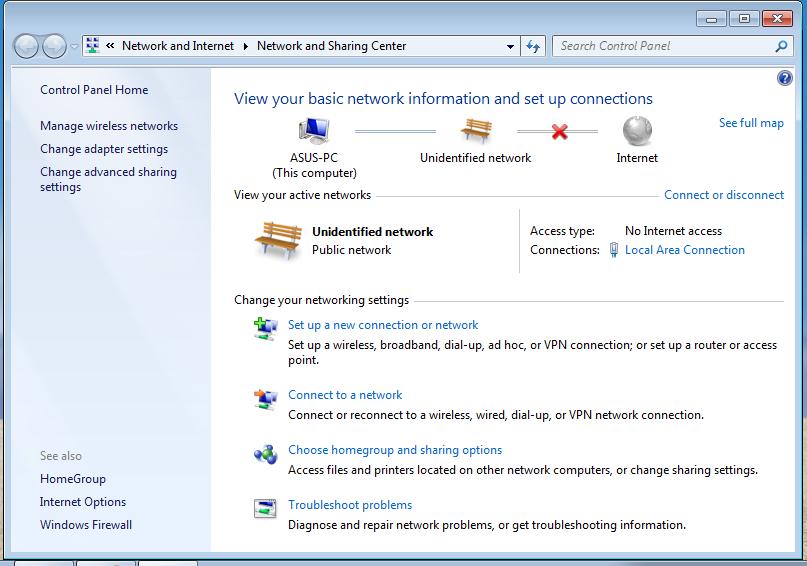The width and height of the screenshot is (807, 566).
Task: Open Help via the question mark icon
Action: tap(784, 78)
